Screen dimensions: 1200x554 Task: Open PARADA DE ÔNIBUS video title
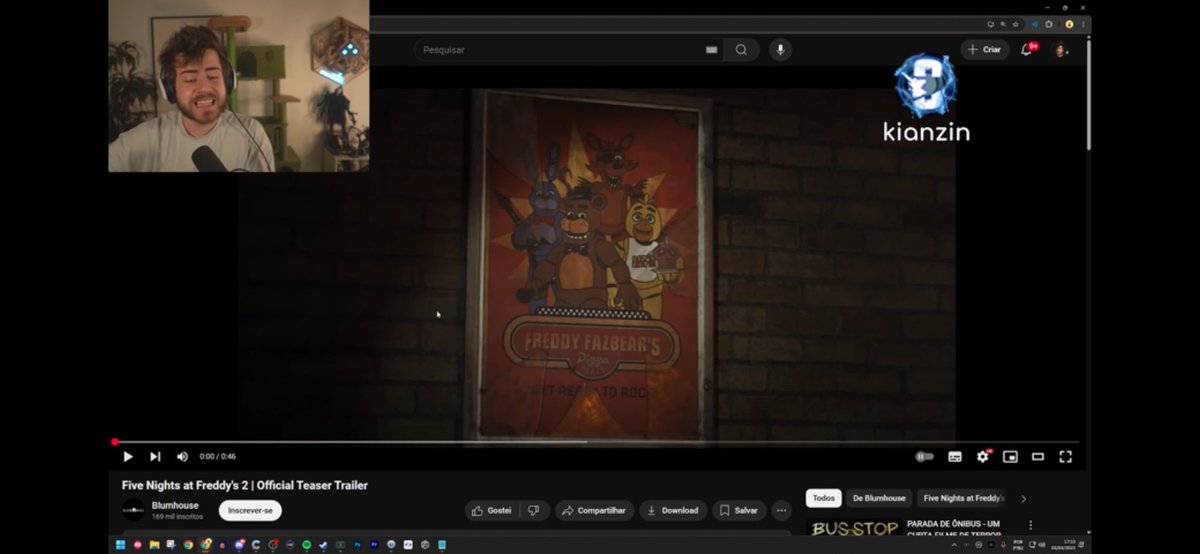point(954,527)
